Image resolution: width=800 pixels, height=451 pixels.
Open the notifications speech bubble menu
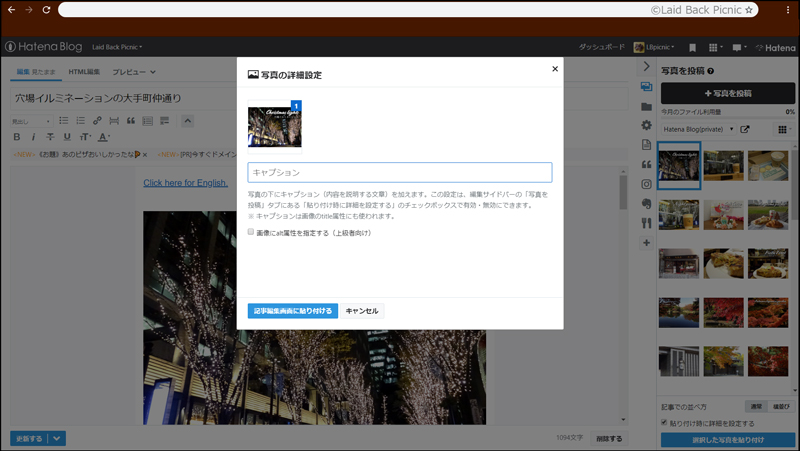click(739, 47)
